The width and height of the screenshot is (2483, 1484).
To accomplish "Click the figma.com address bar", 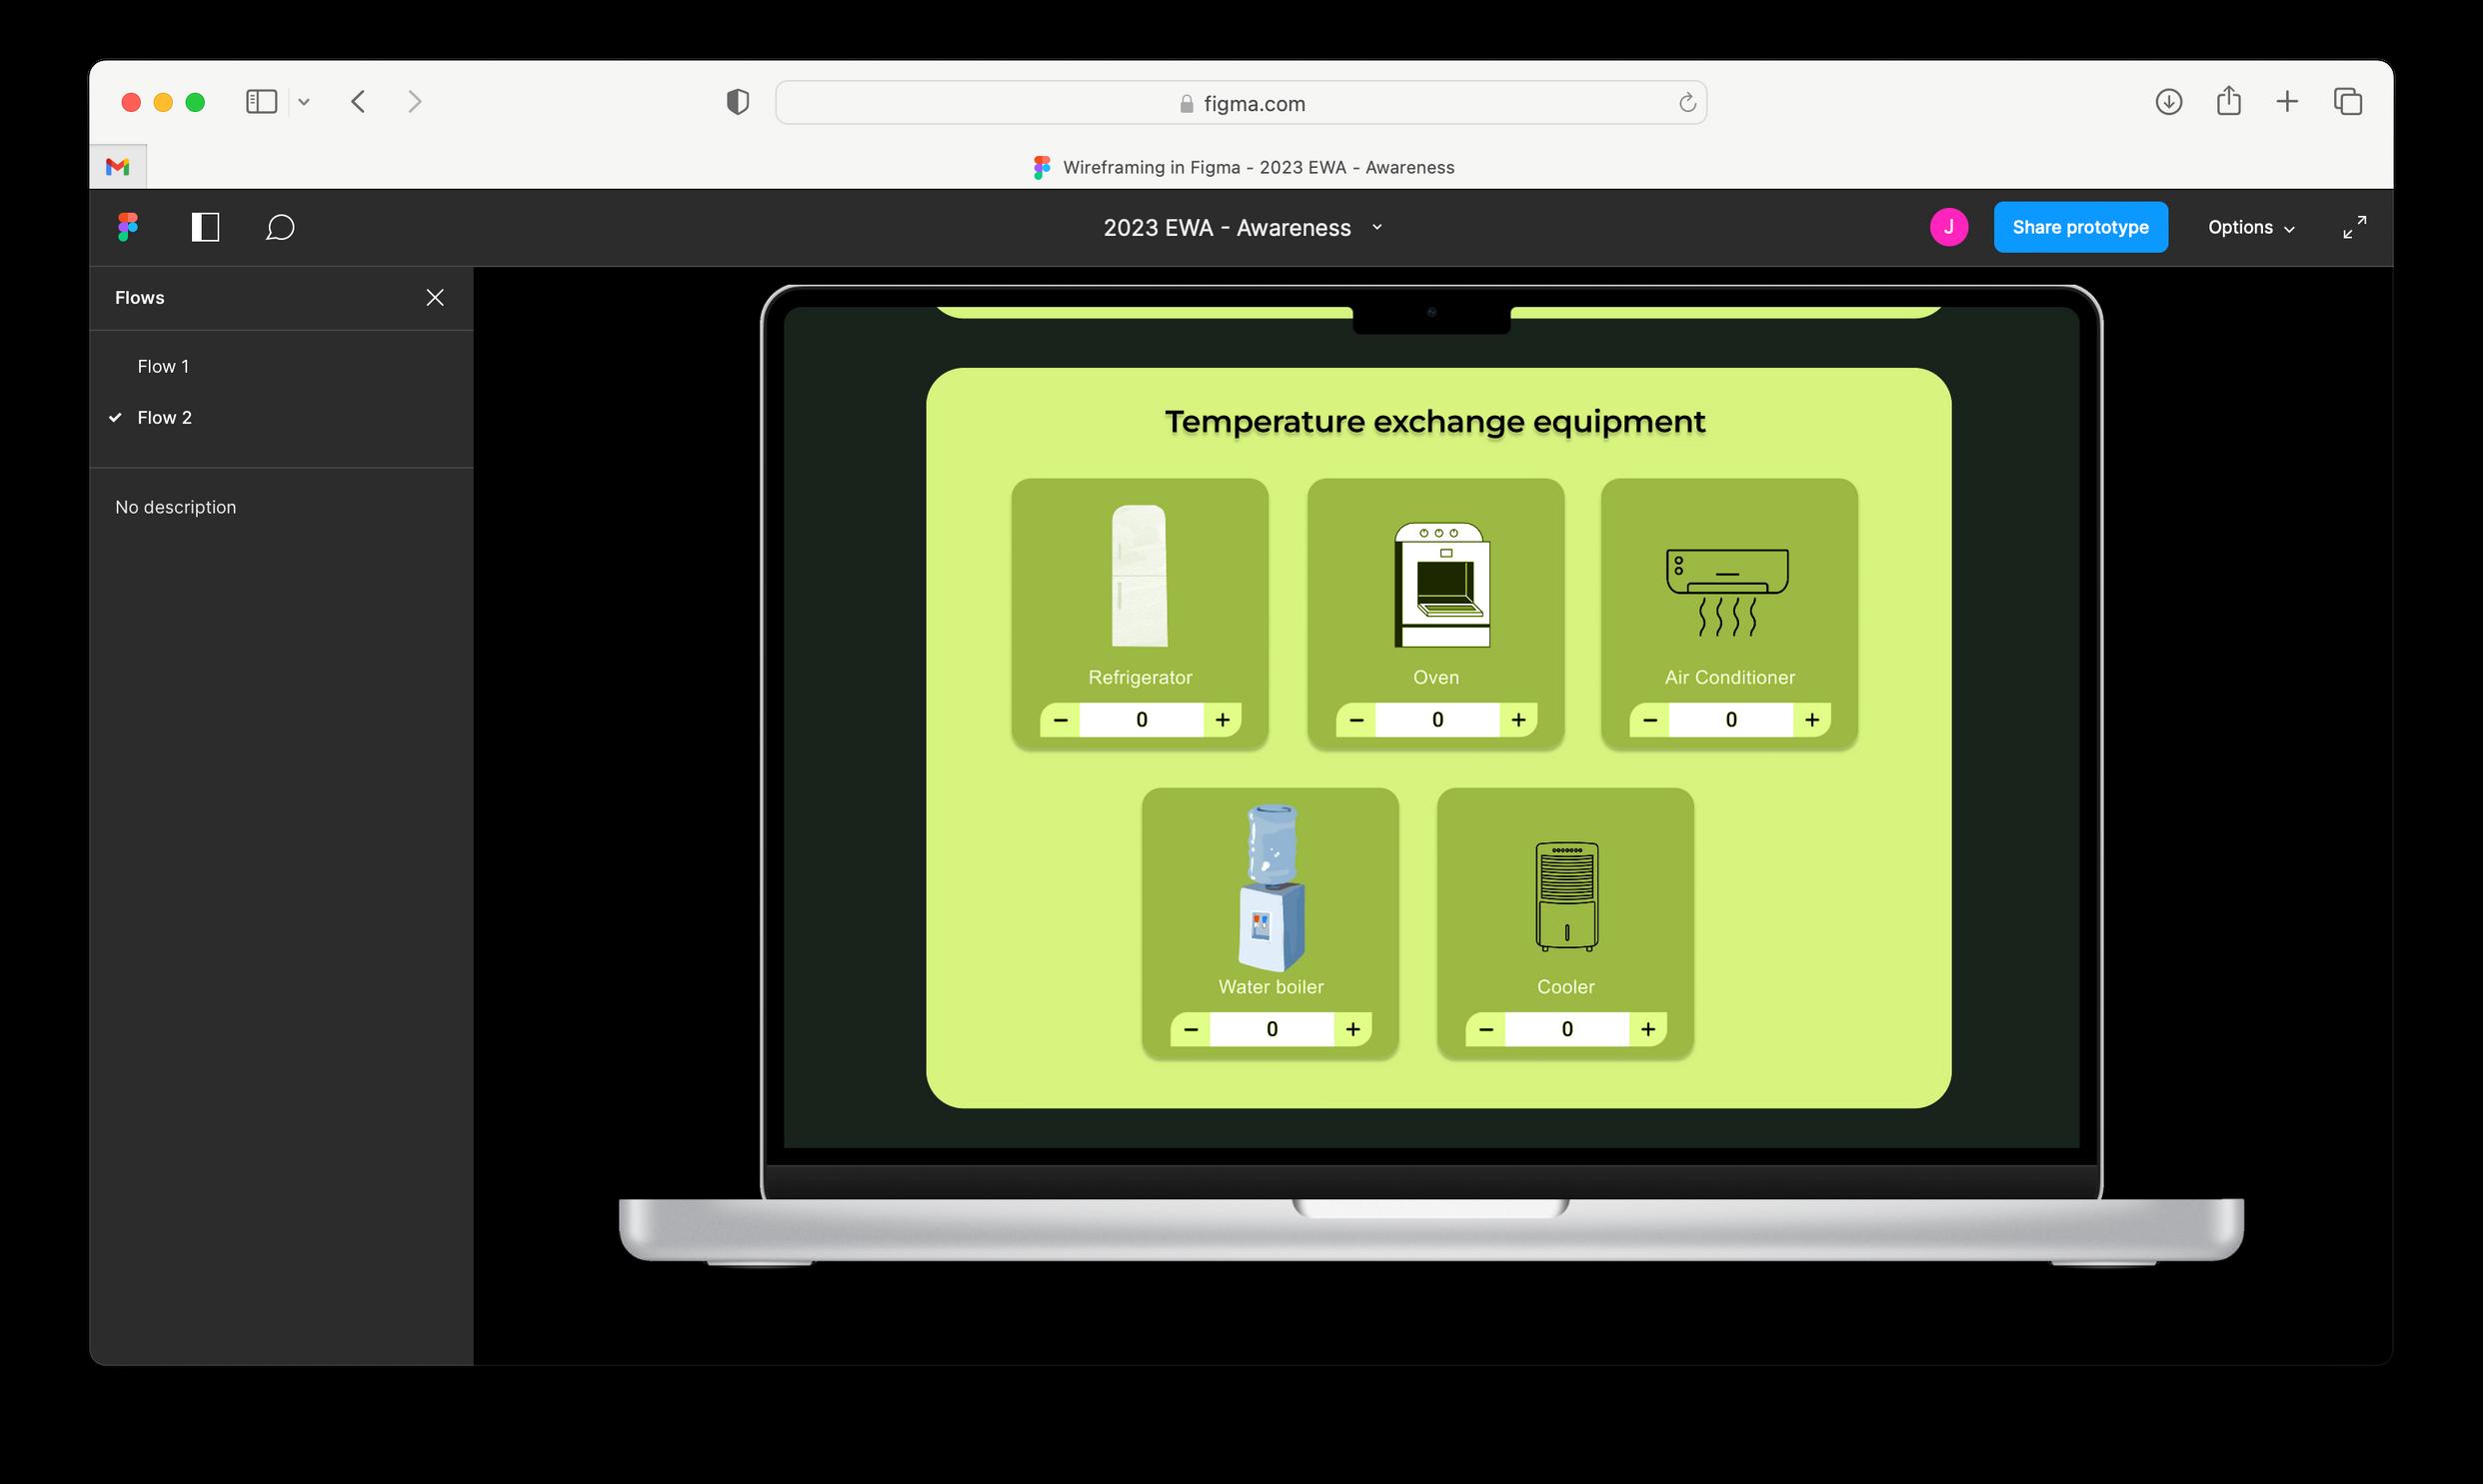I will coord(1240,103).
